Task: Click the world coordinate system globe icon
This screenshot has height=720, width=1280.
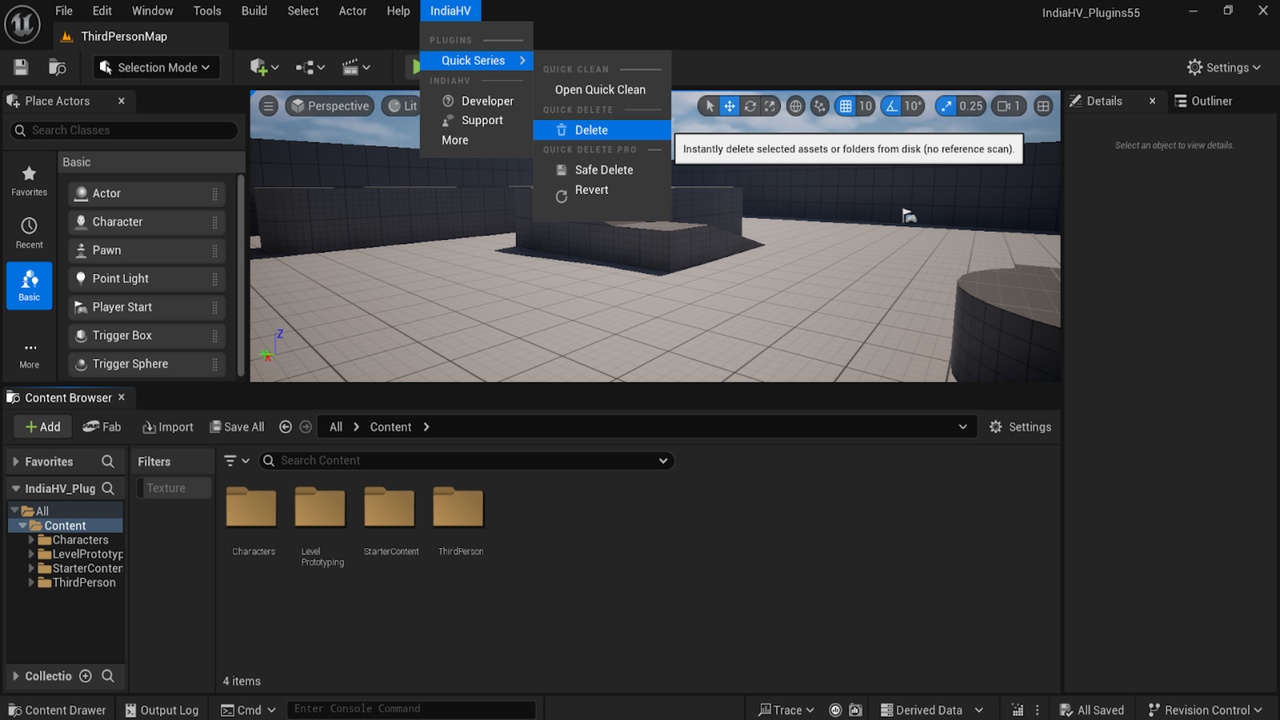Action: pos(796,106)
